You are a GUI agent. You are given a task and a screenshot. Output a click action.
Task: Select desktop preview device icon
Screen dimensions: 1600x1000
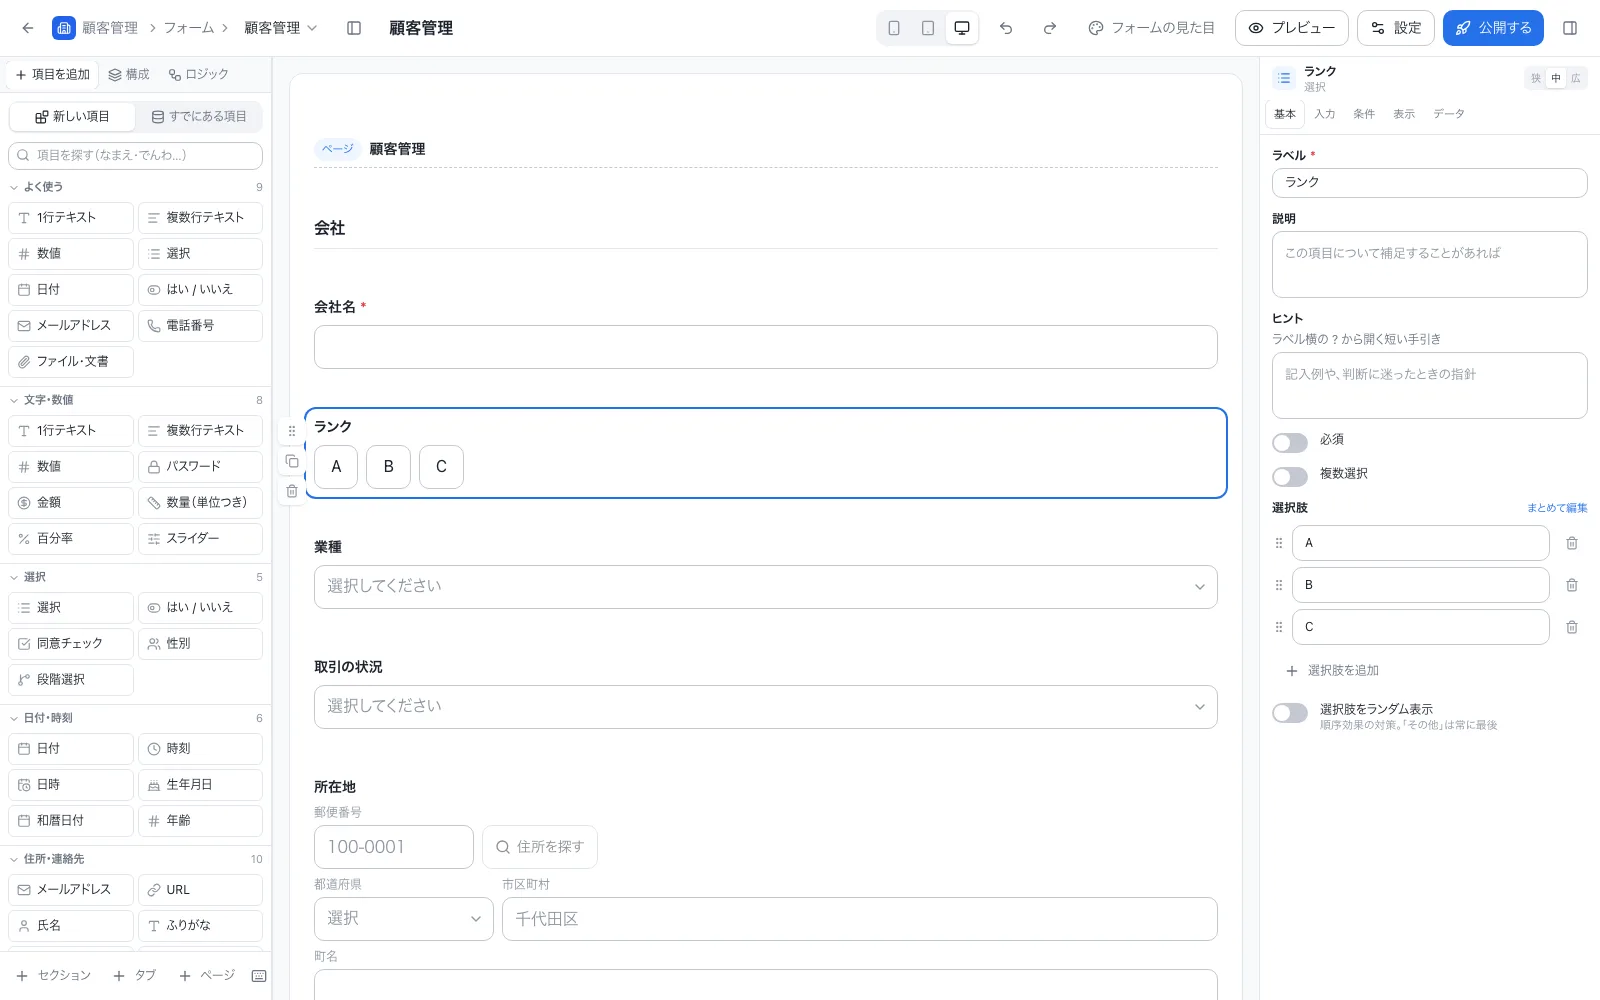click(962, 28)
